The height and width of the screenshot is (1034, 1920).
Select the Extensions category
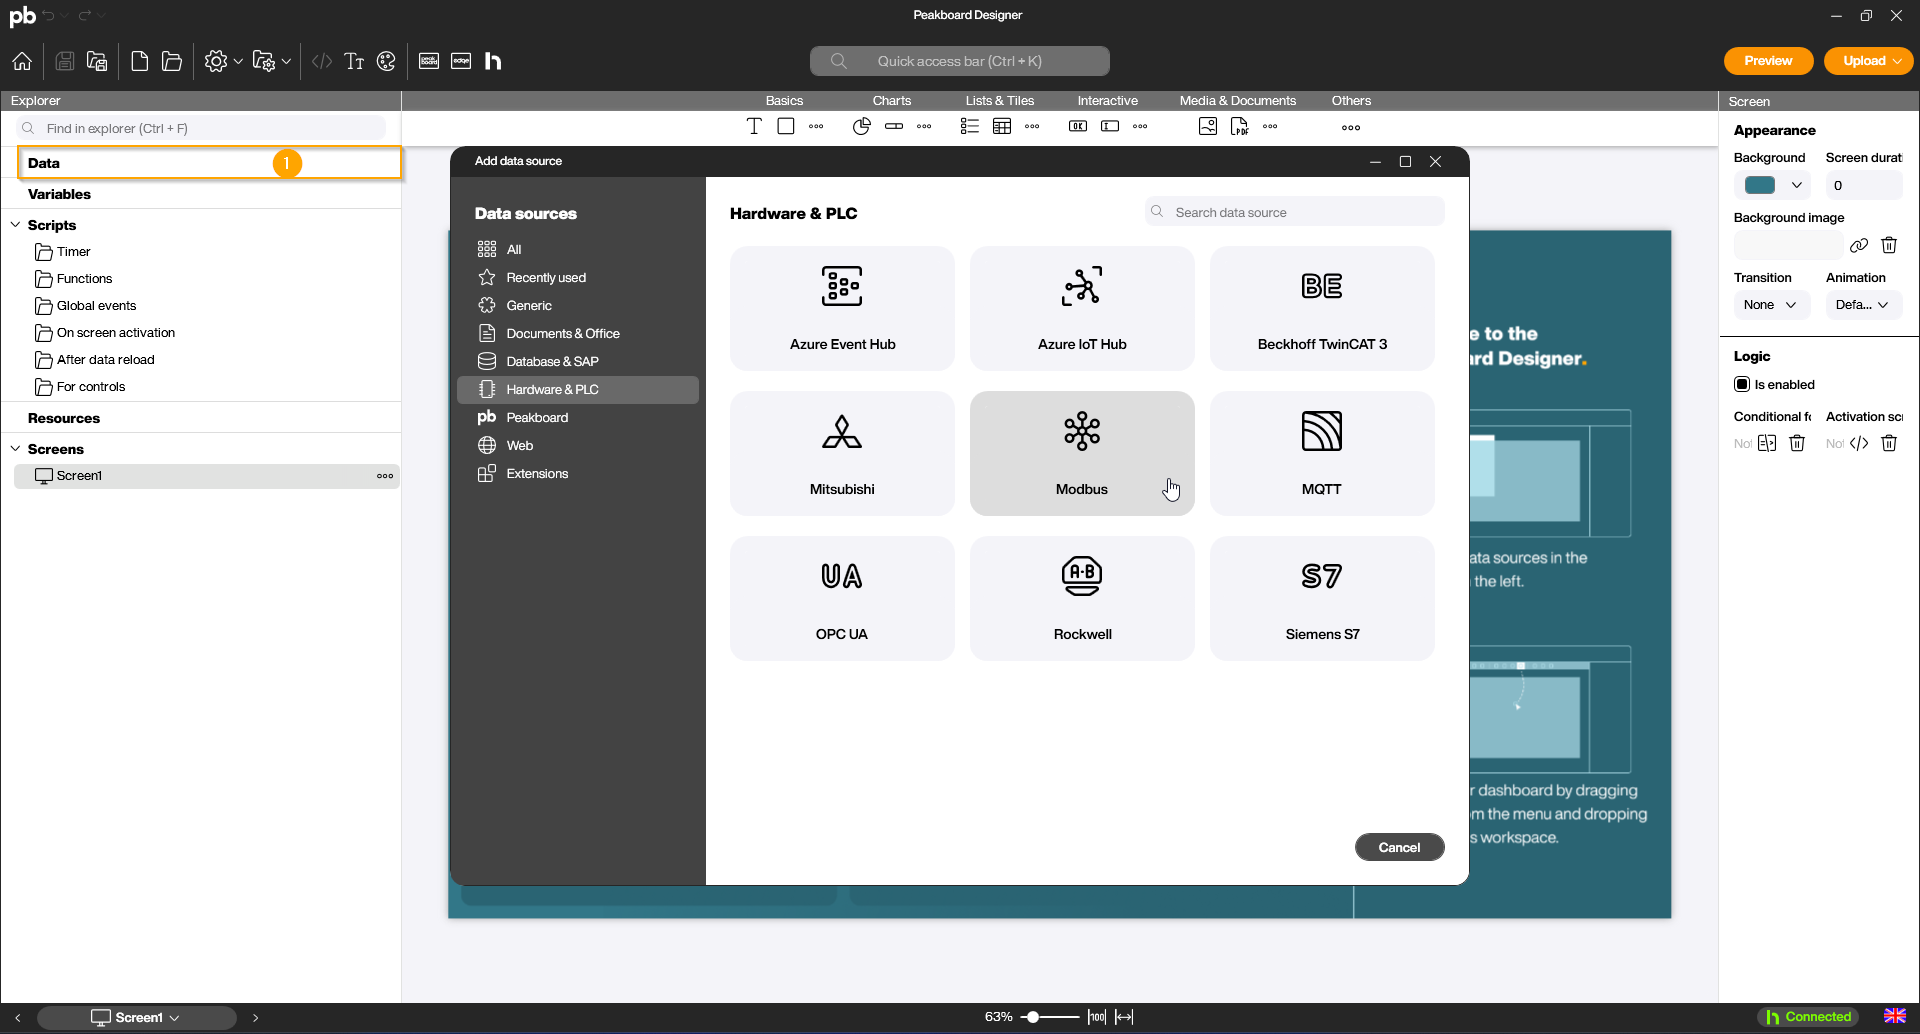pos(578,473)
